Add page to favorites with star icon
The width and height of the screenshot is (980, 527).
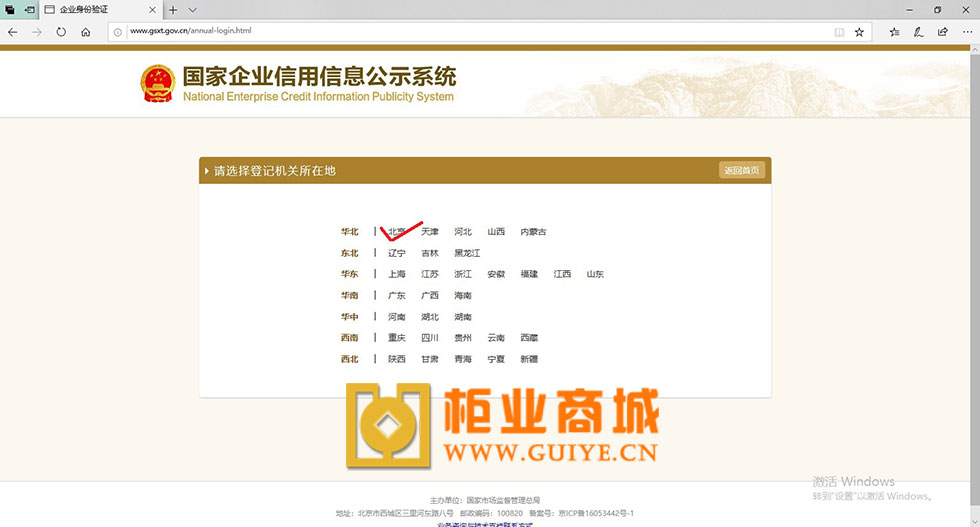859,32
